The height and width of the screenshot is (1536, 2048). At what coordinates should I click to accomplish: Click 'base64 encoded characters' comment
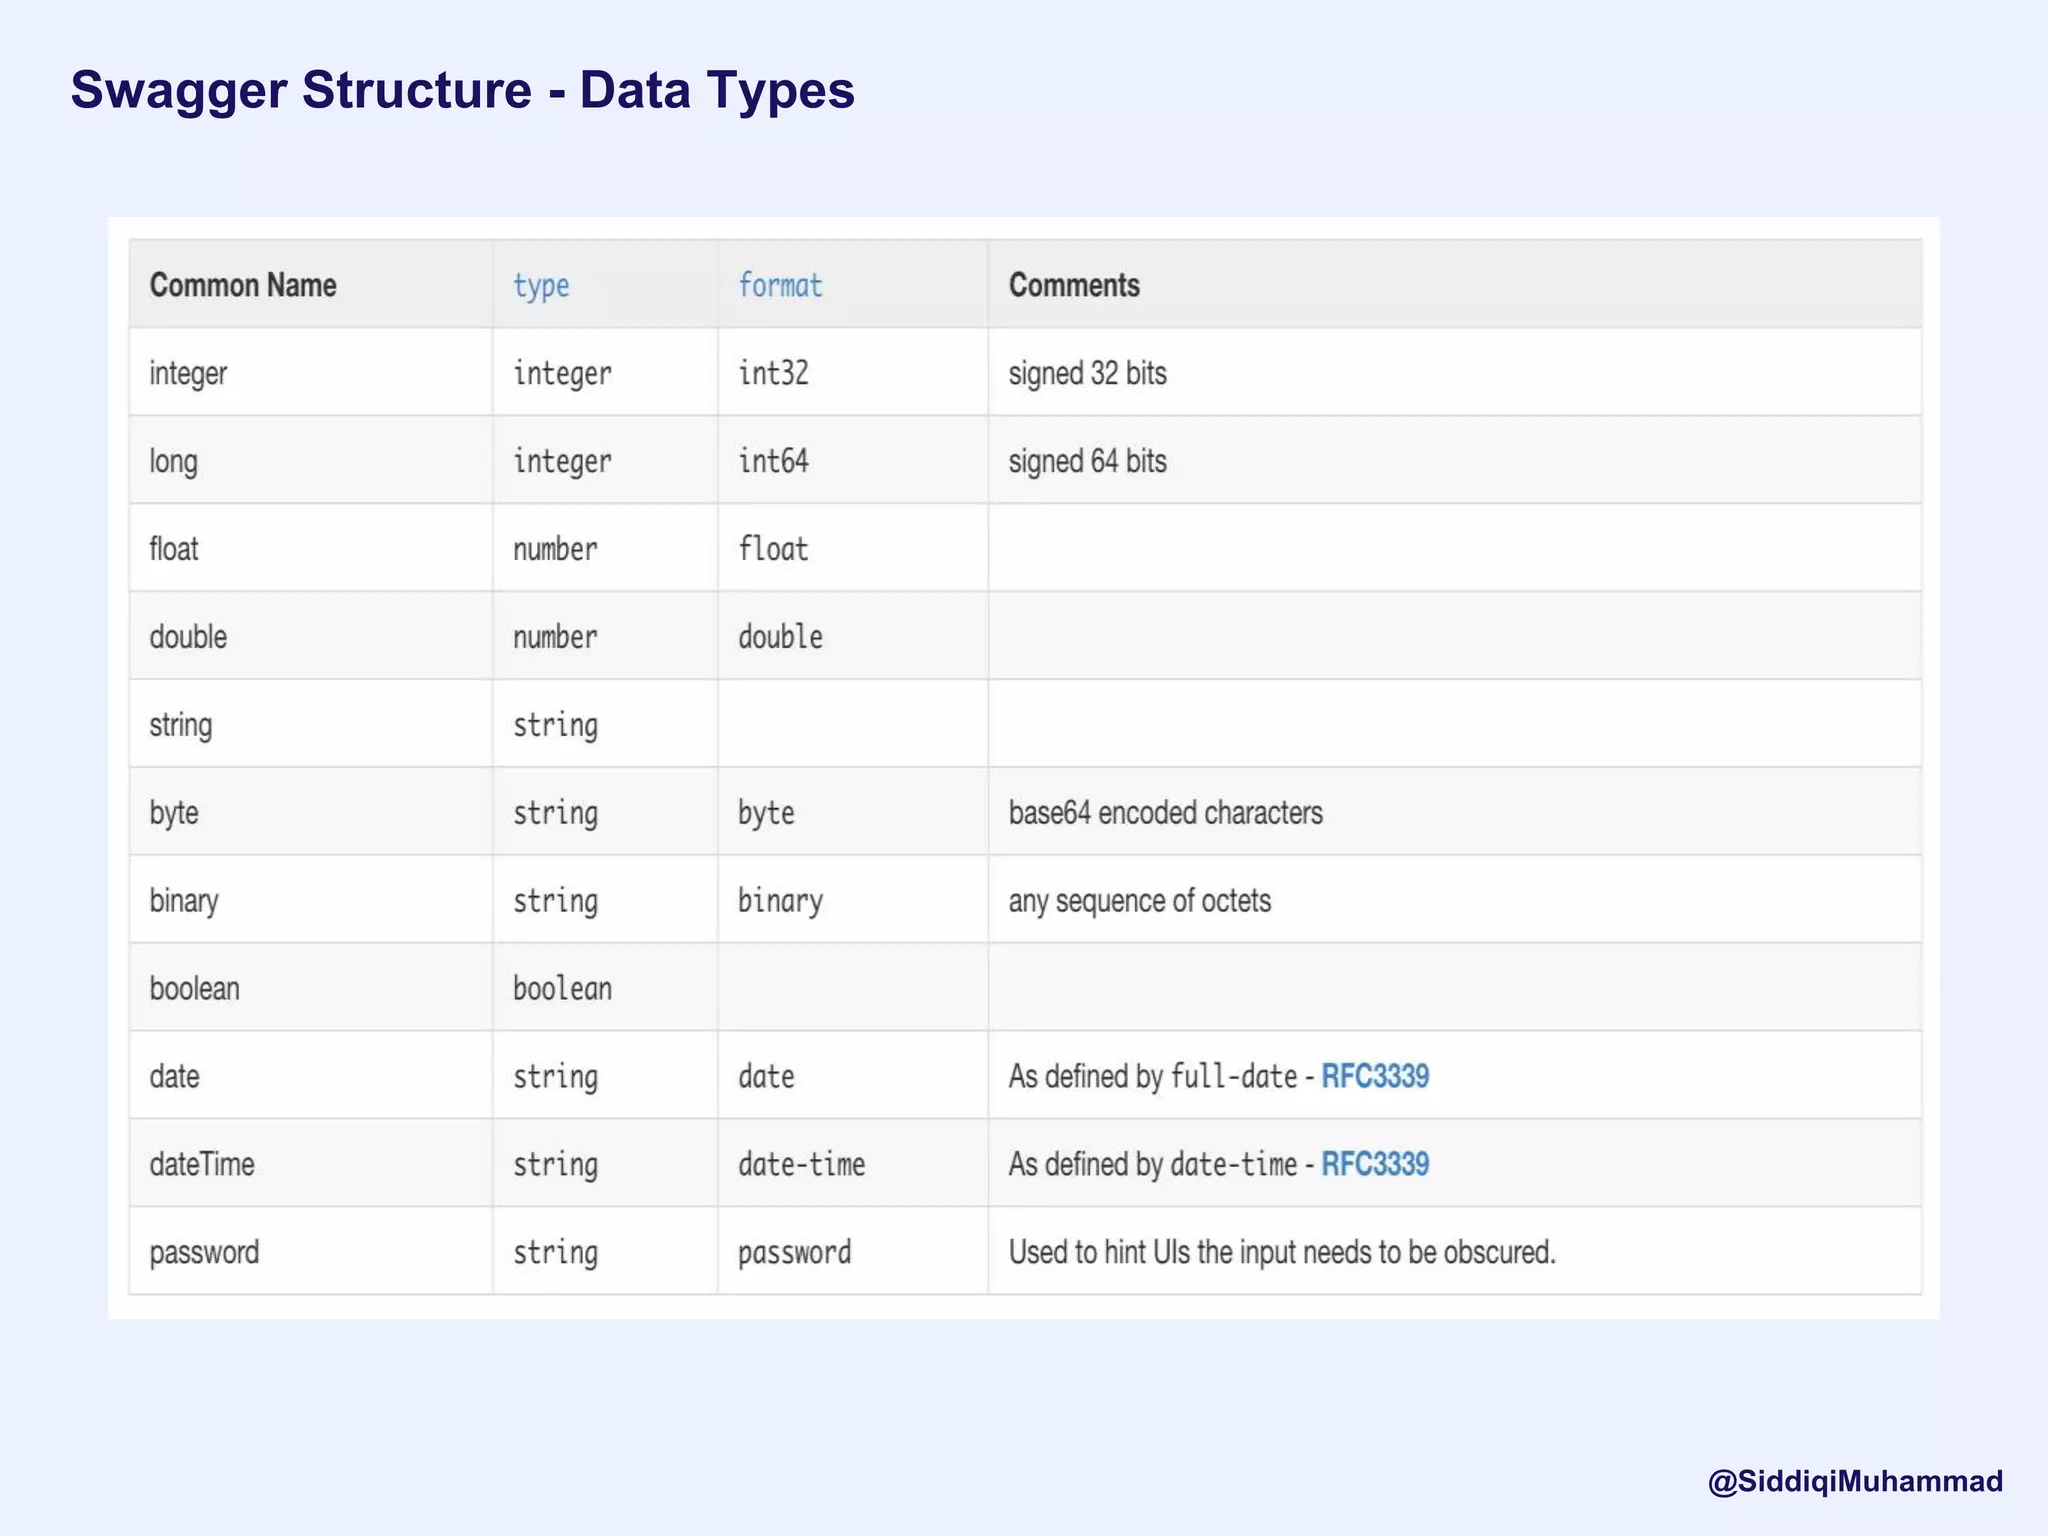[1165, 812]
